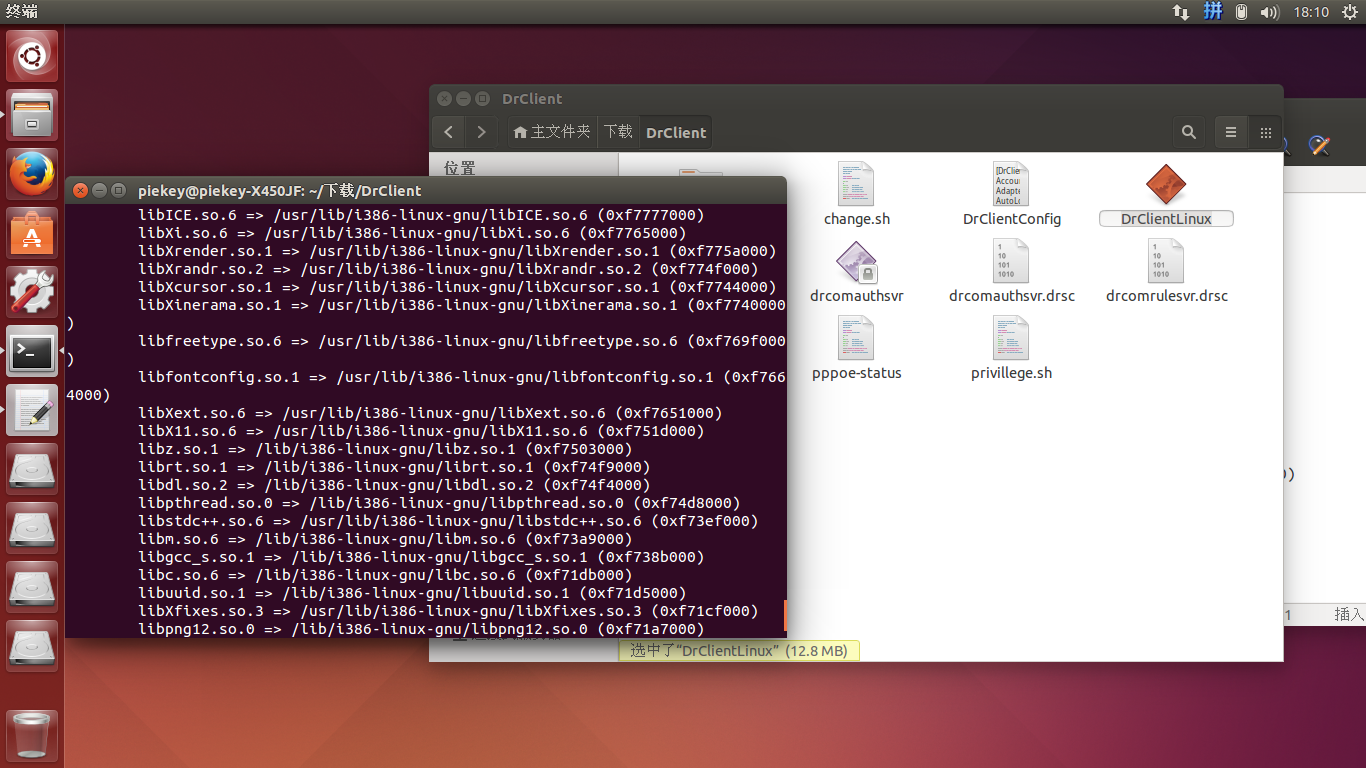Select the pppoe-status file icon
Viewport: 1366px width, 768px height.
856,340
